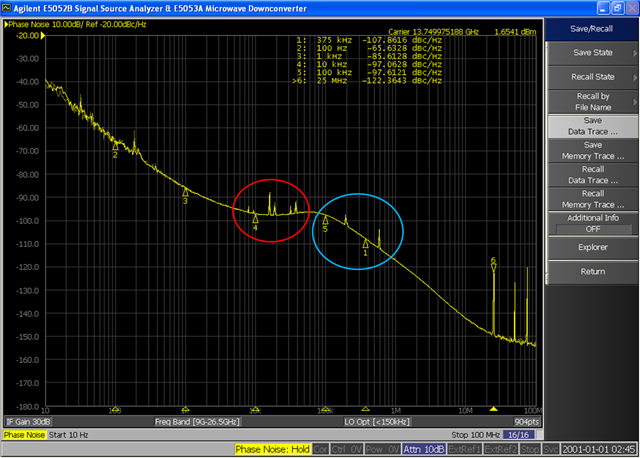Viewport: 640px width, 458px height.
Task: Click the Save State softkey
Action: pyautogui.click(x=593, y=53)
